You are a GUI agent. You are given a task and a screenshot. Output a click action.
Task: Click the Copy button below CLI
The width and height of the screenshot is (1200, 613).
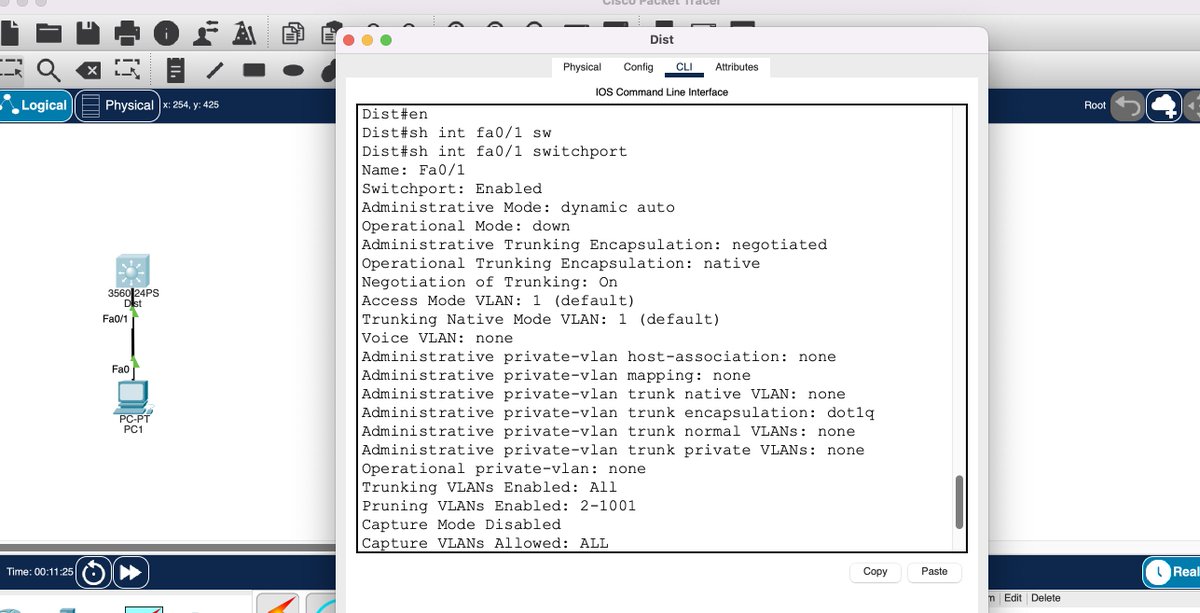coord(875,571)
